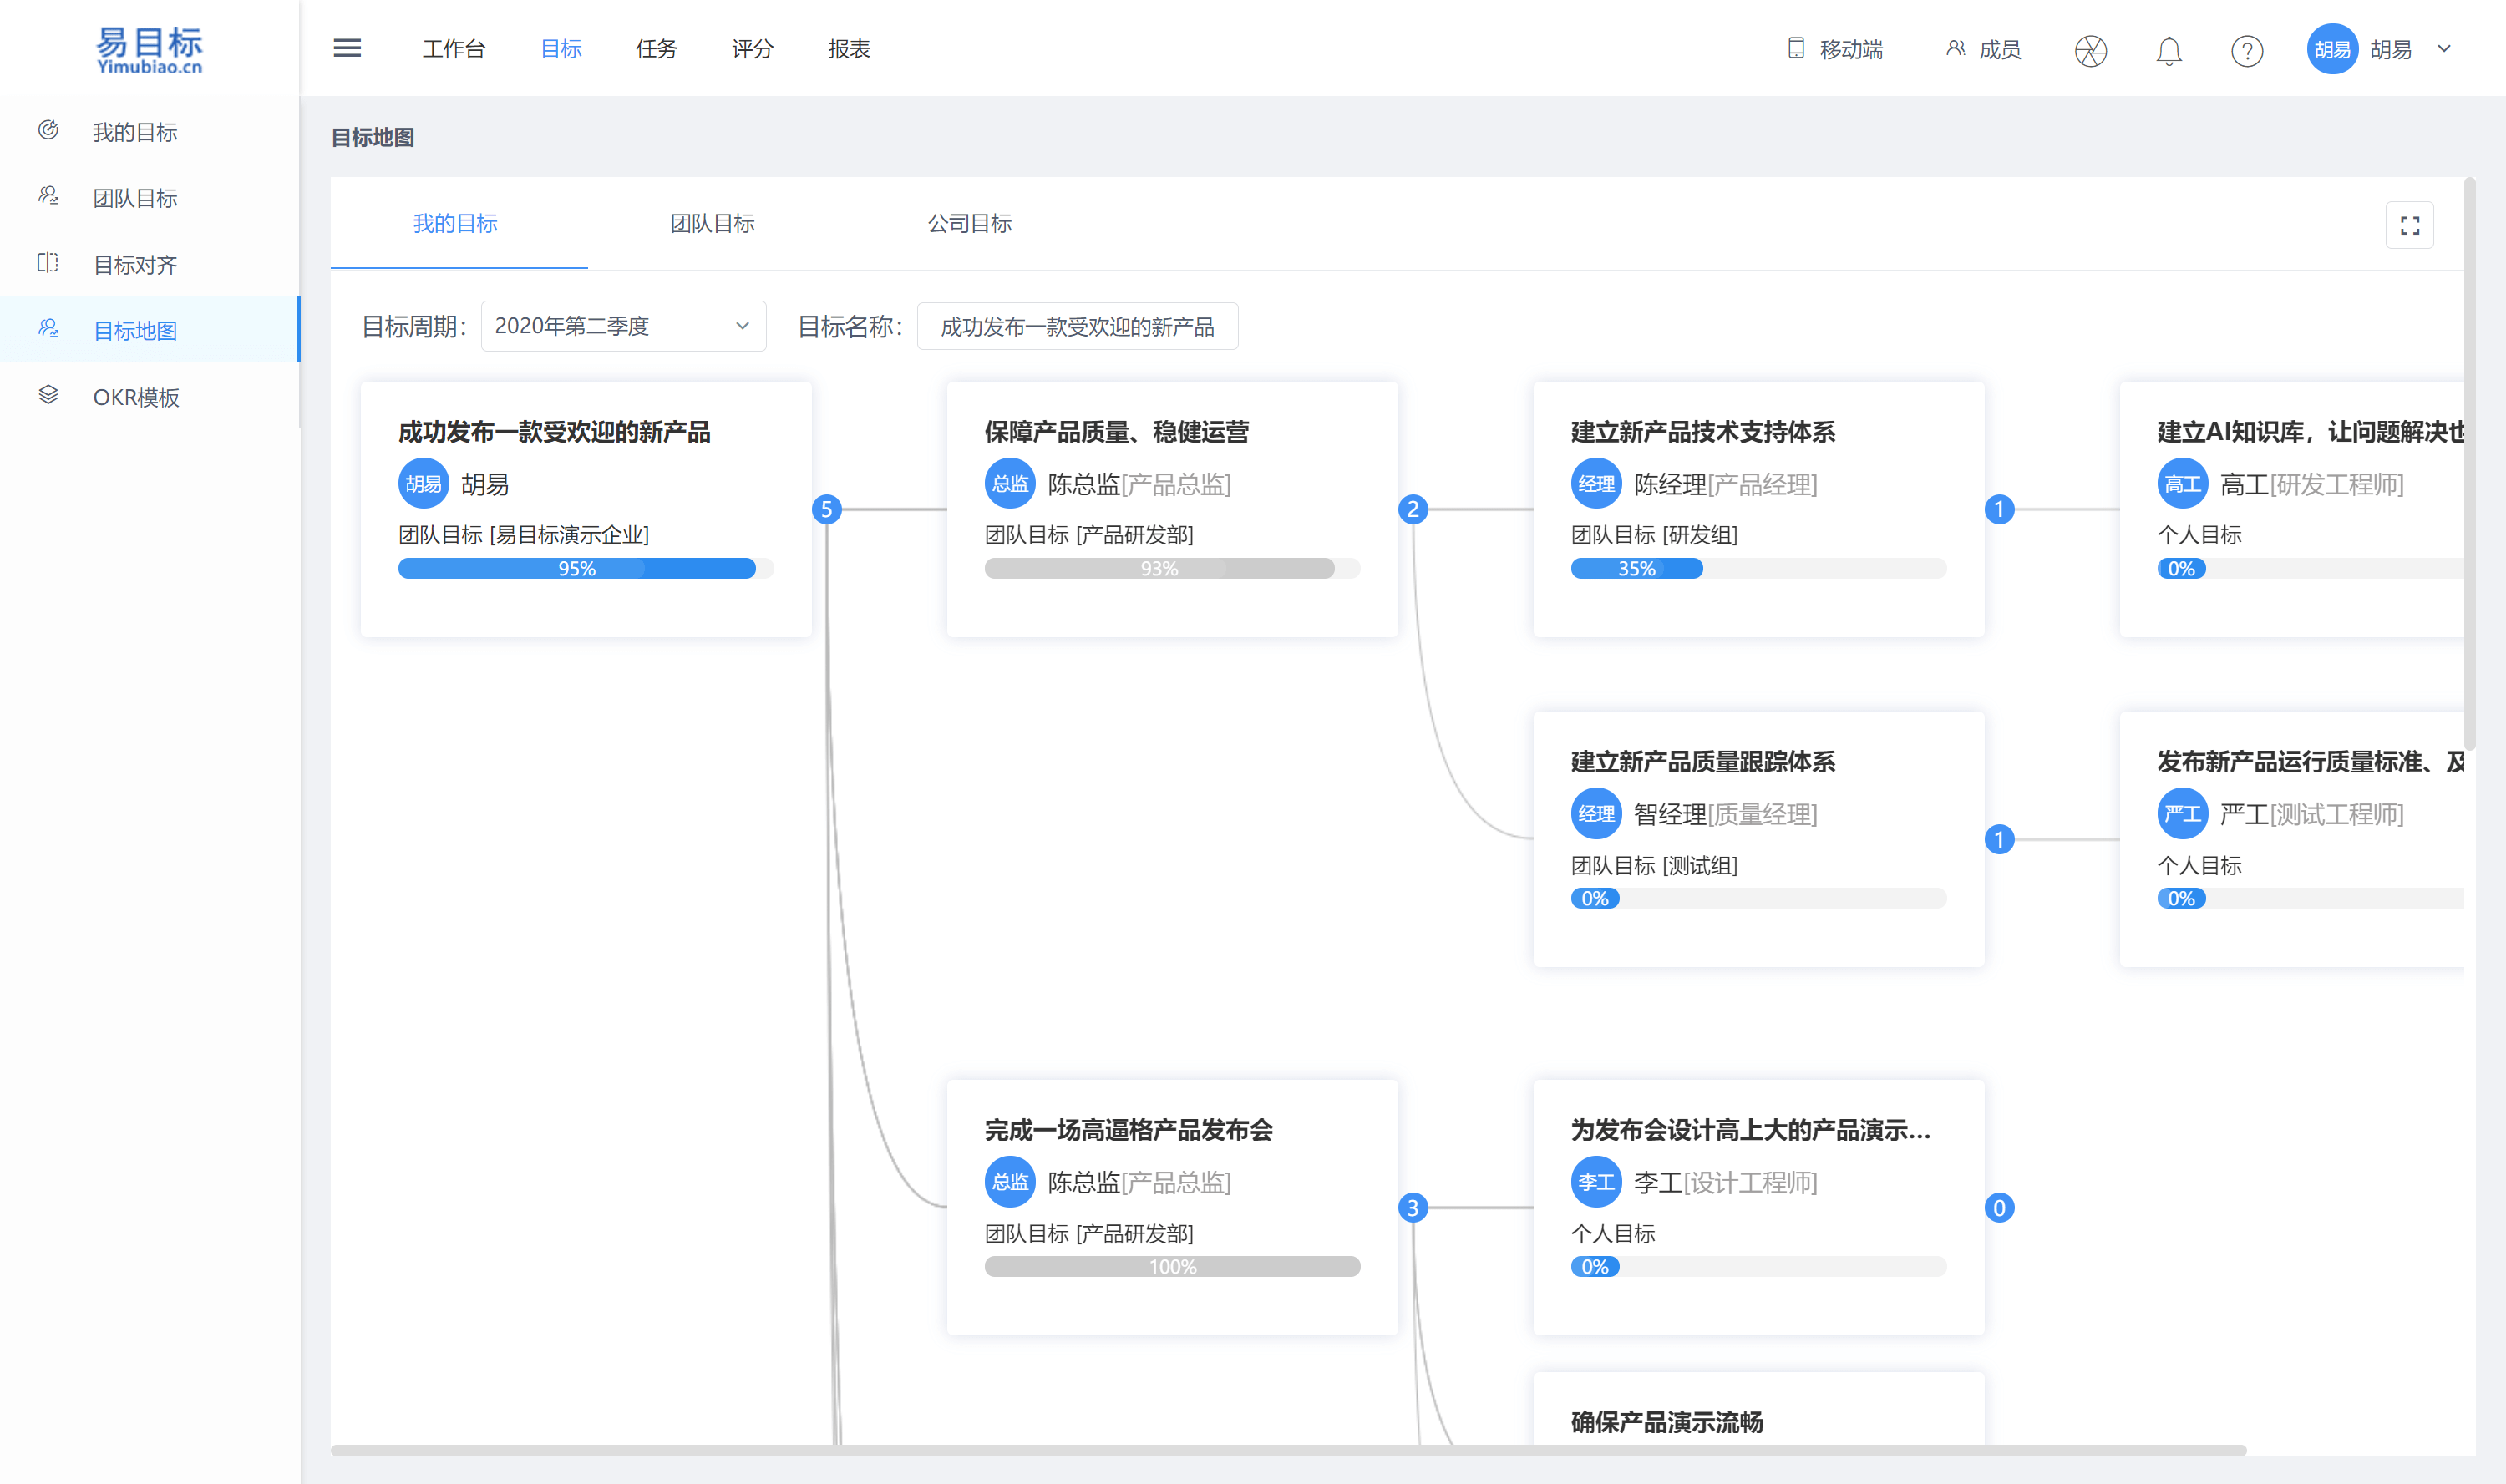Click 经理 avatar on 建立新产品技术支持体系 card

tap(1596, 484)
